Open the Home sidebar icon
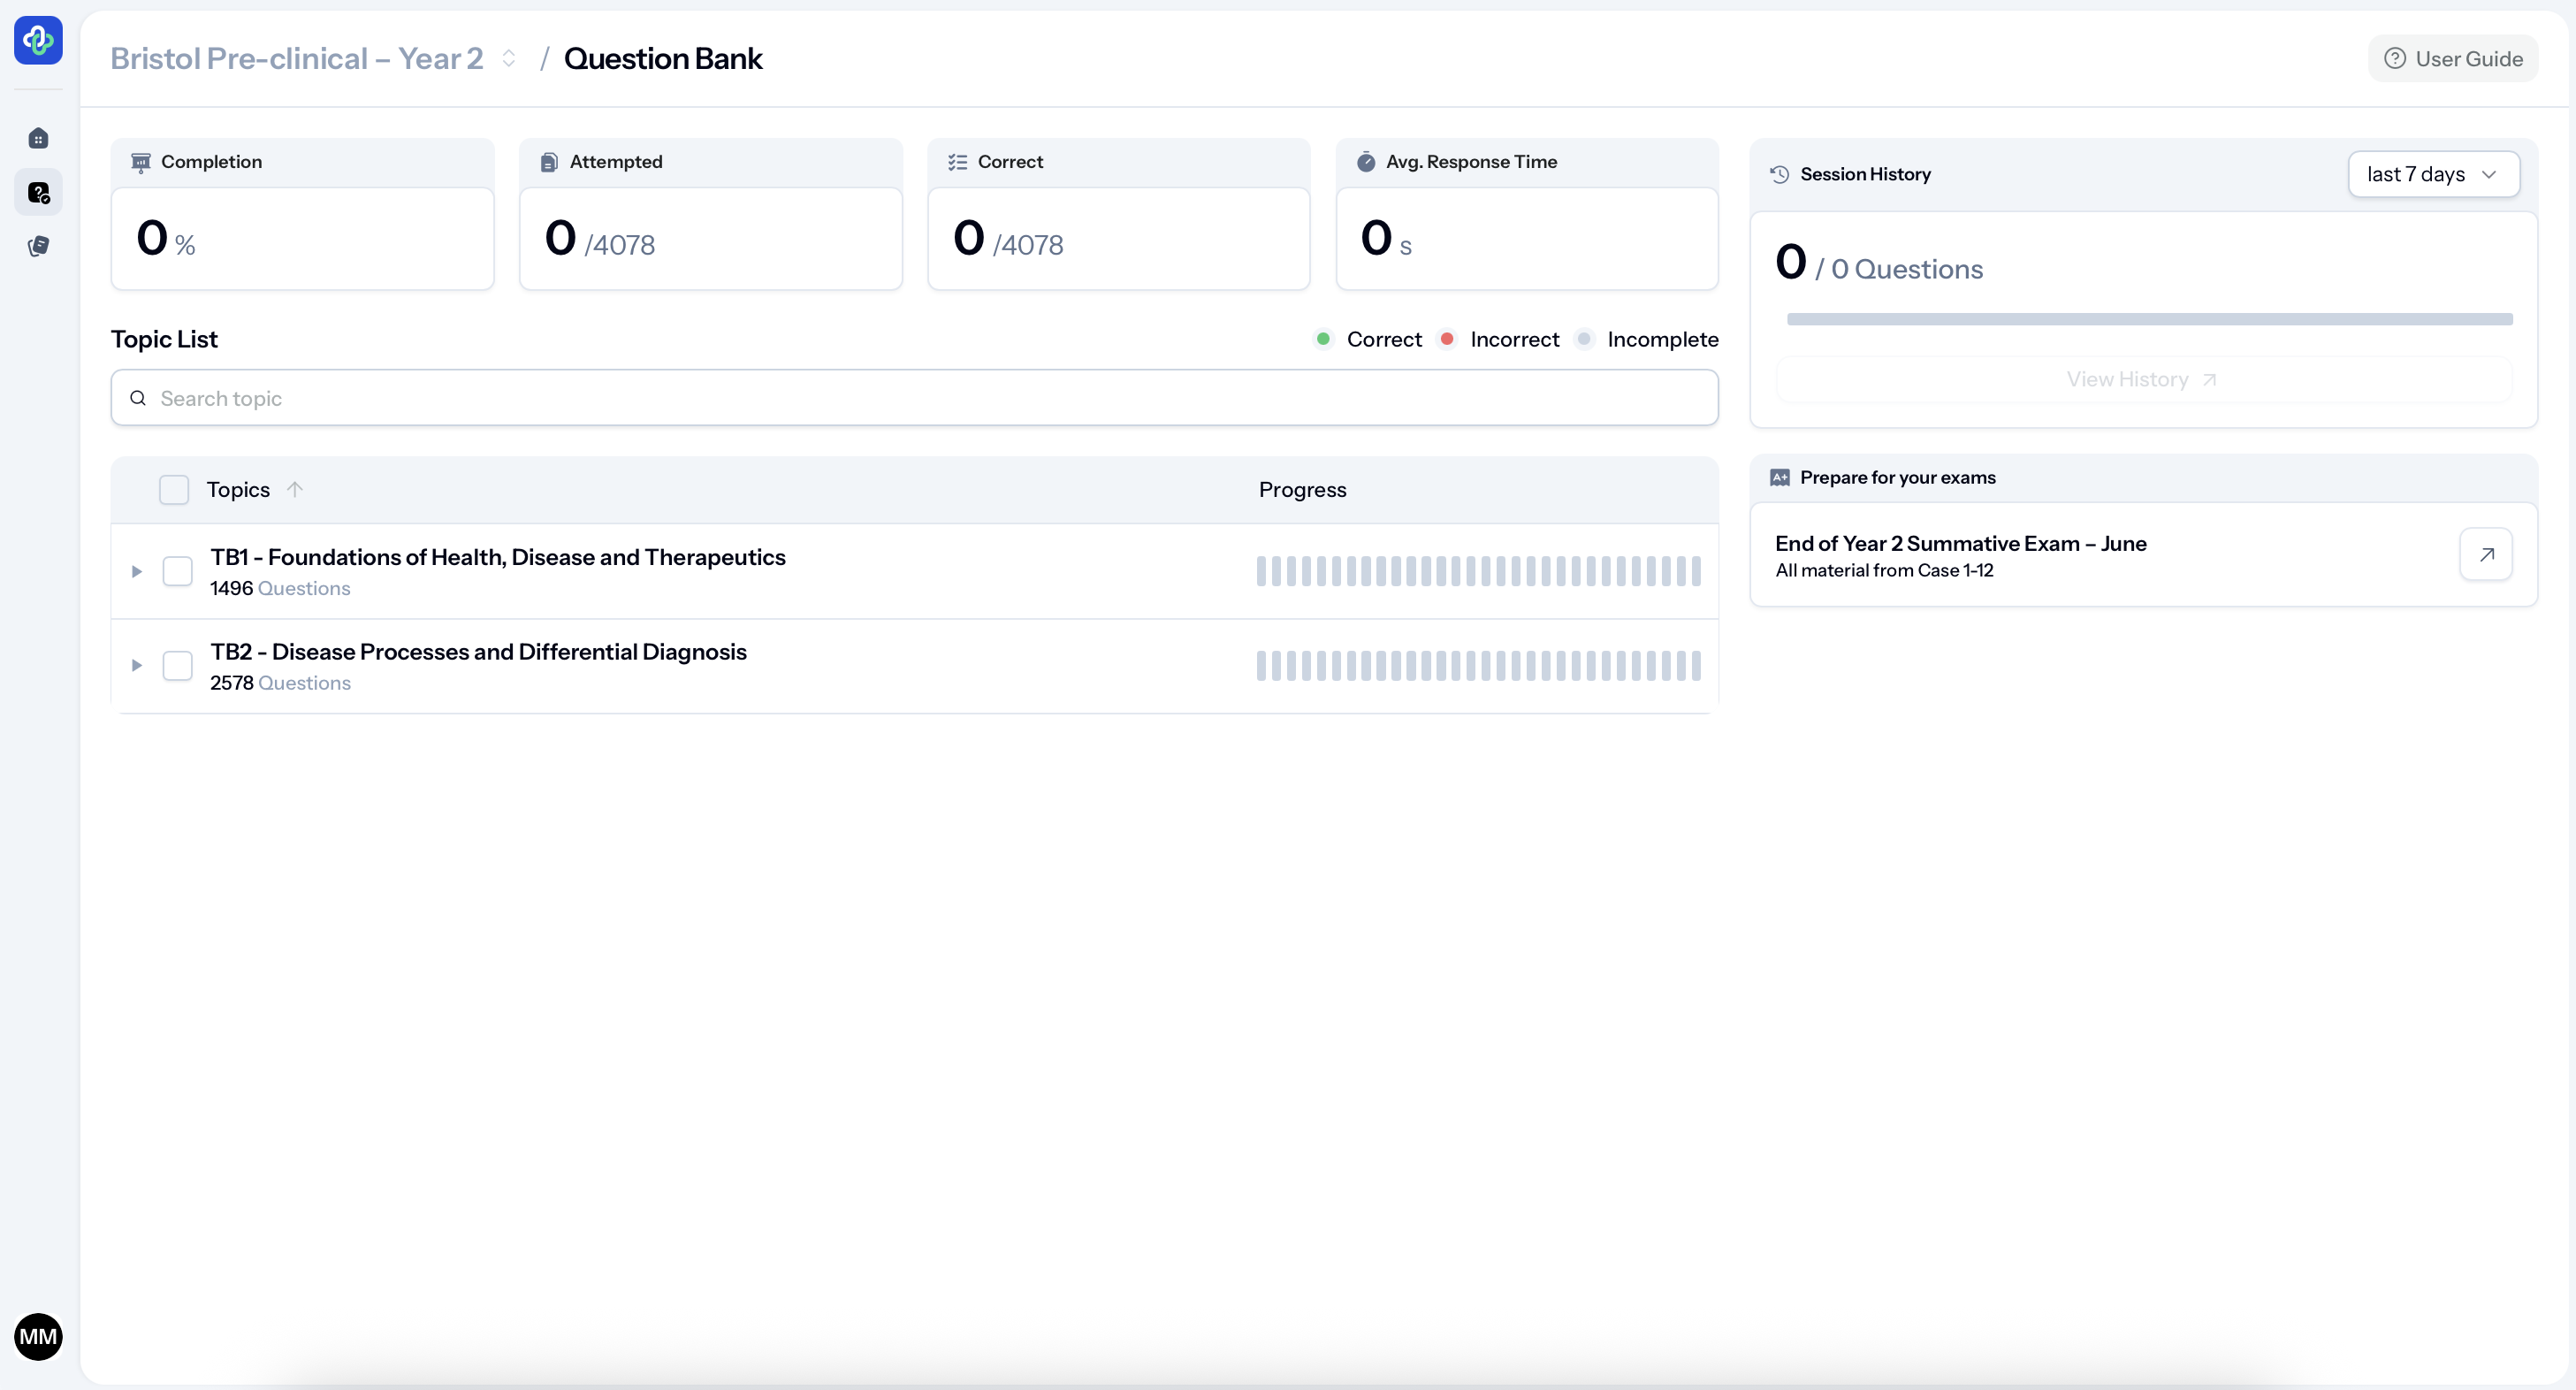The height and width of the screenshot is (1390, 2576). (38, 138)
